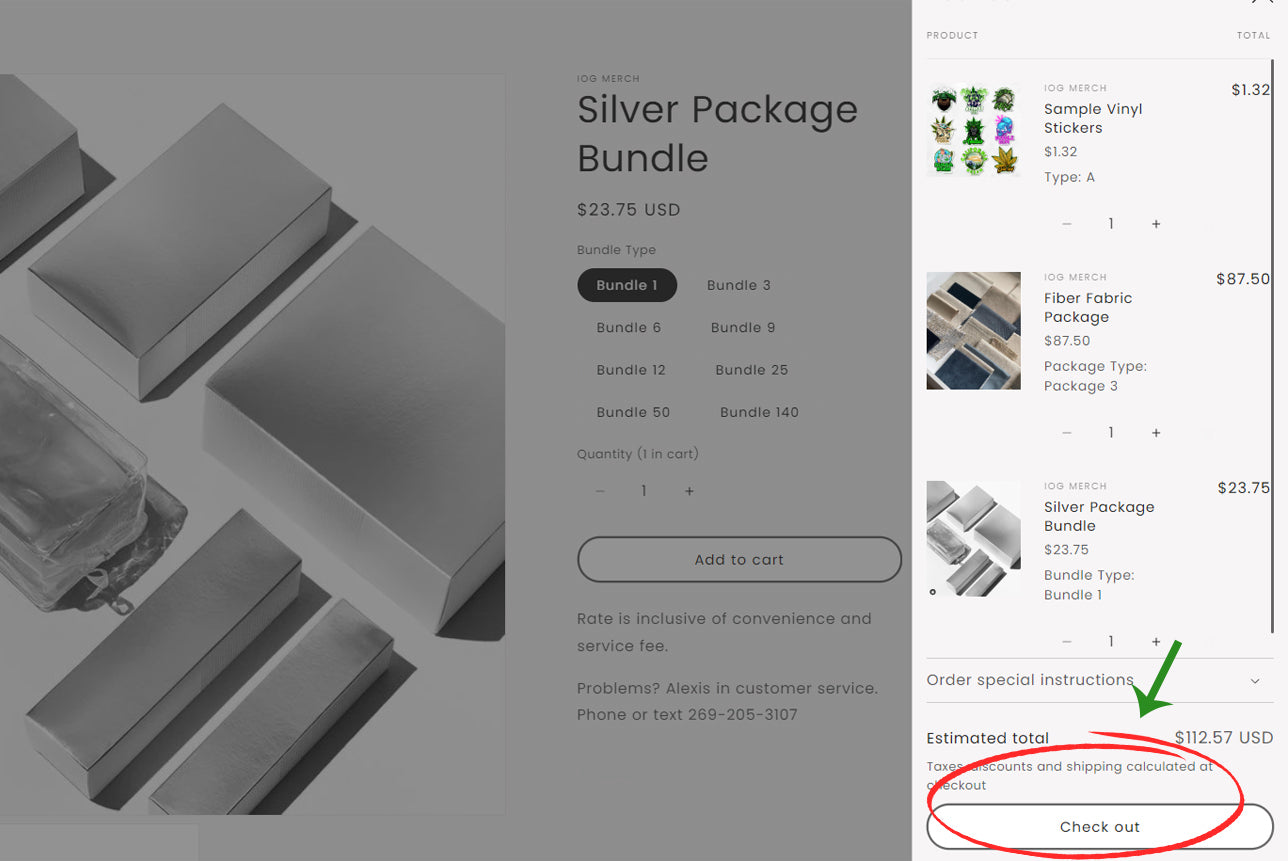Choose the Bundle 140 option

point(759,412)
